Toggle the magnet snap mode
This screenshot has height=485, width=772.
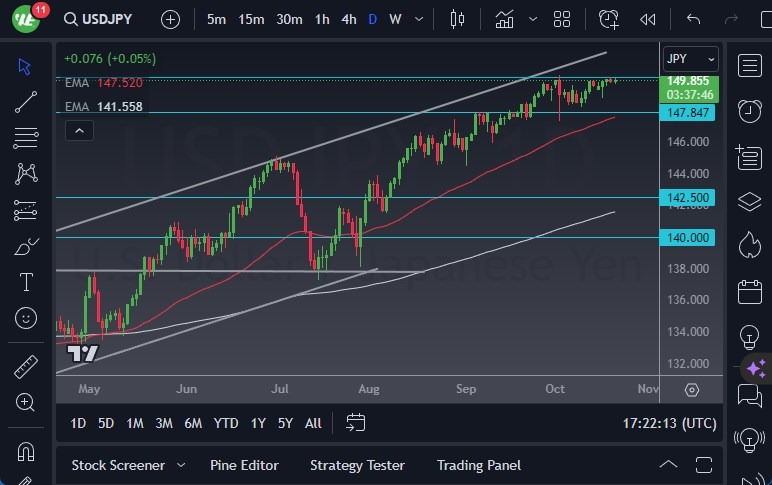pyautogui.click(x=26, y=450)
